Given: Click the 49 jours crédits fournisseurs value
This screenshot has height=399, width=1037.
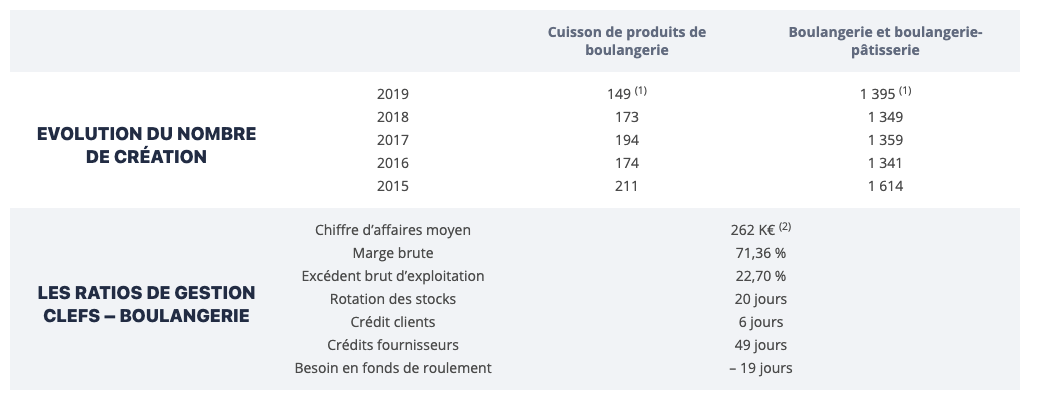Looking at the screenshot, I should pyautogui.click(x=761, y=345).
